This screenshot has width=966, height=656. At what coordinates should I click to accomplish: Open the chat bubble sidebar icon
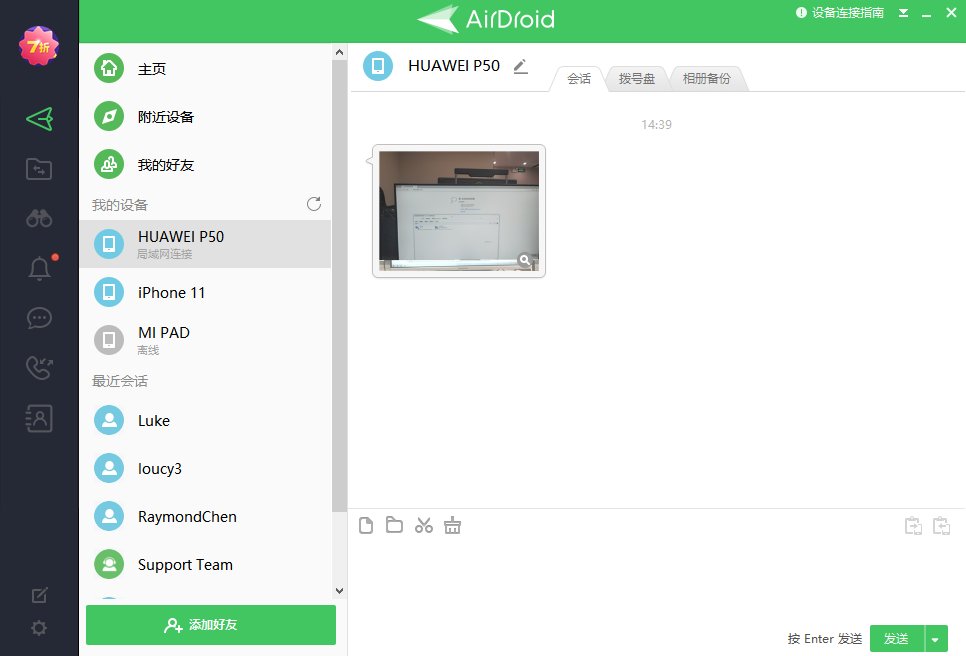coord(39,318)
